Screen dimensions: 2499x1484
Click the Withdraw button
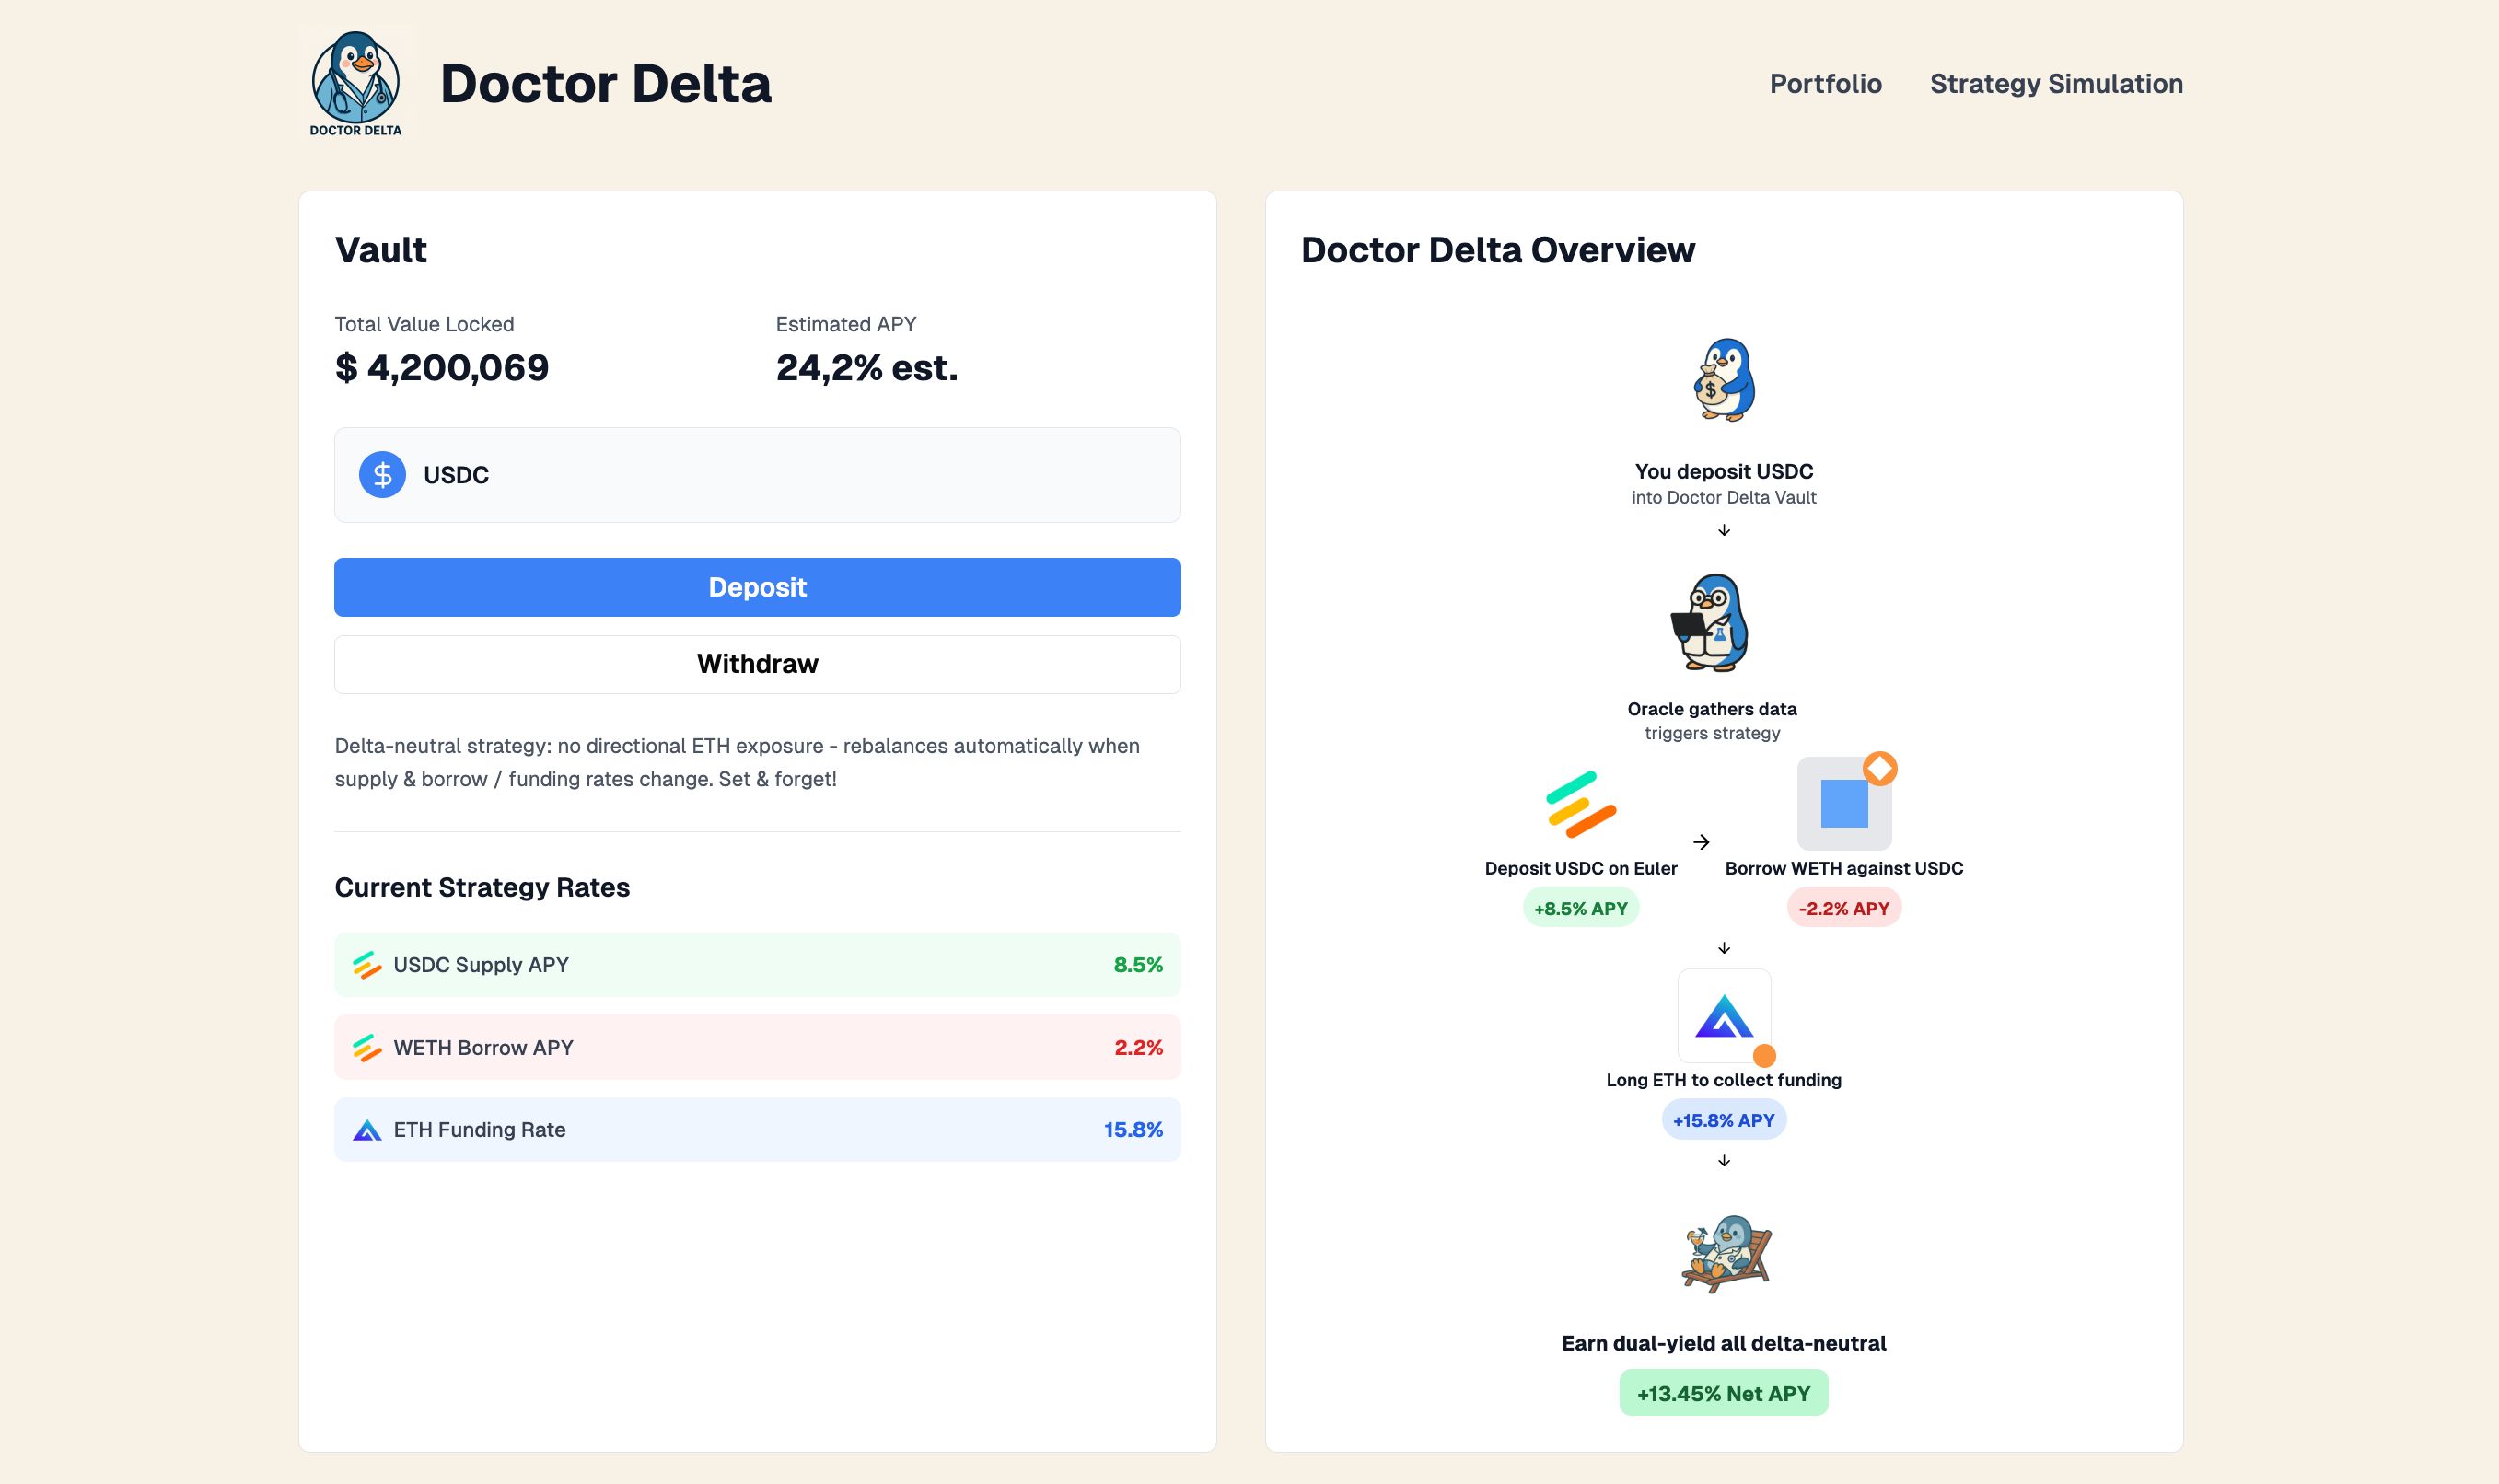click(x=757, y=664)
